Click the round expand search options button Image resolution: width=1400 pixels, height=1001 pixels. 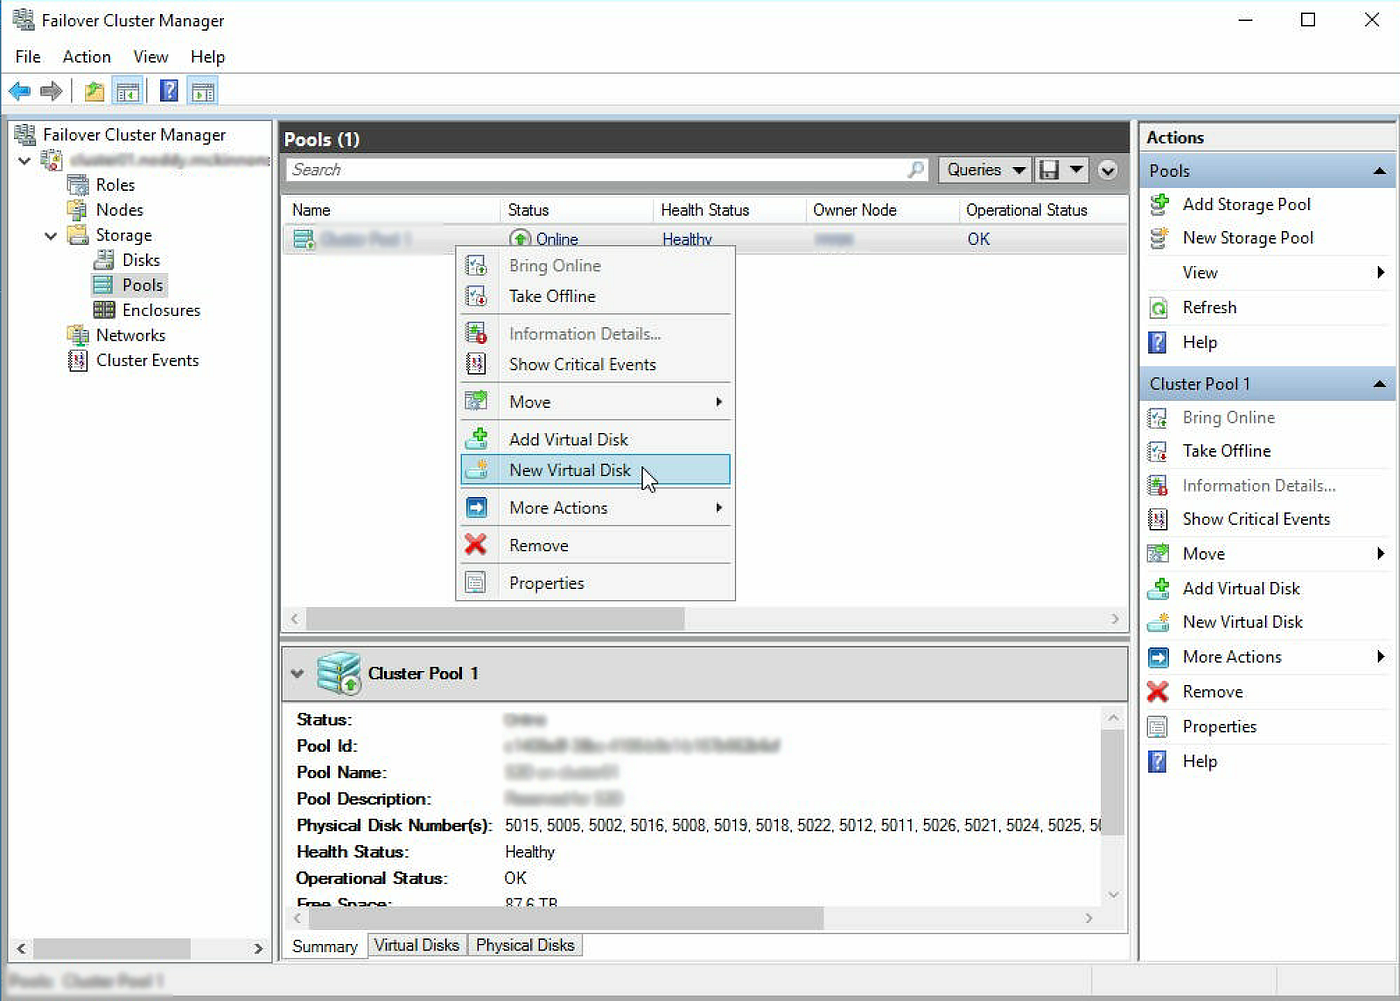tap(1108, 170)
